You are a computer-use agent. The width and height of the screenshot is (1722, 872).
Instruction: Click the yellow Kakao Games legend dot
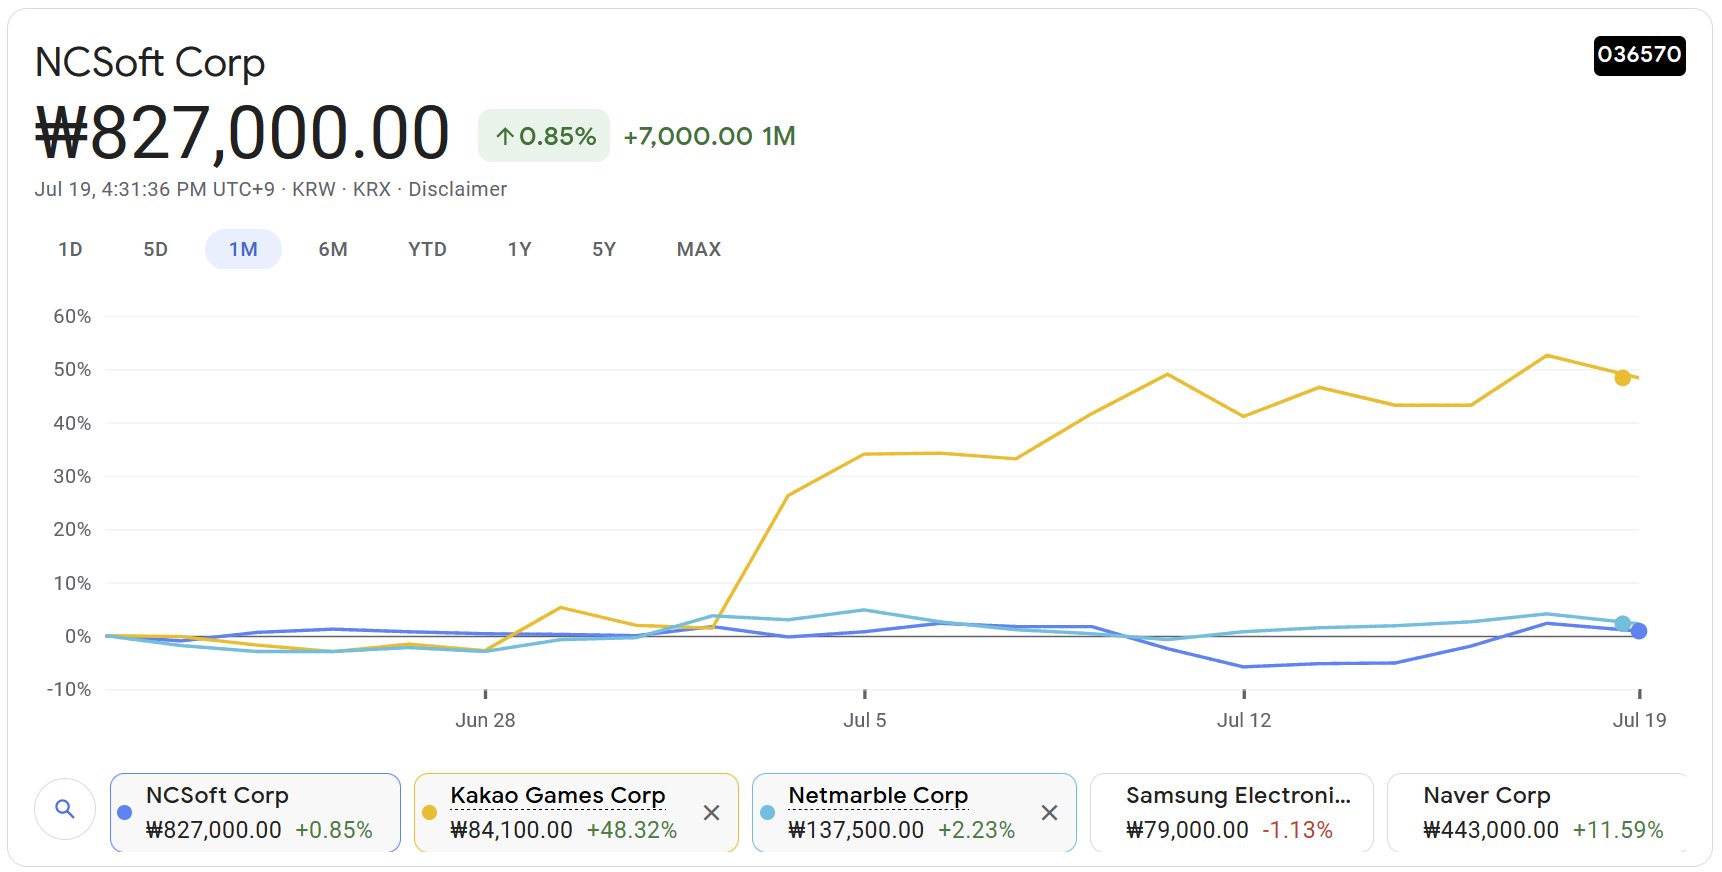(x=430, y=813)
